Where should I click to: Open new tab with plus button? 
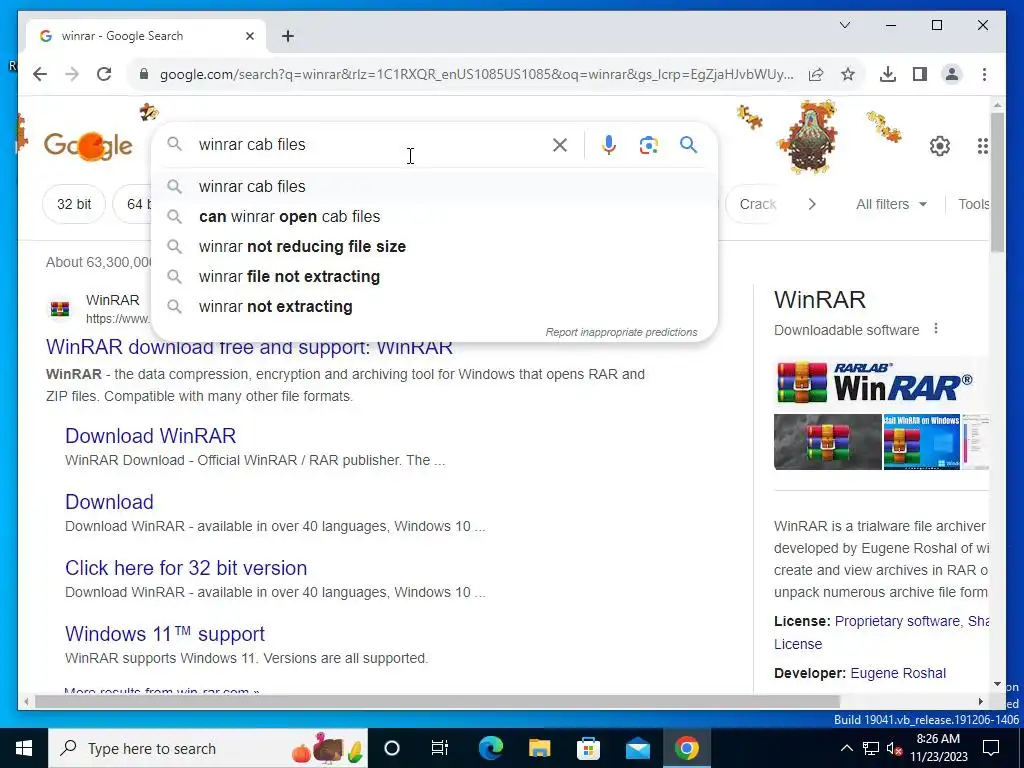(288, 36)
